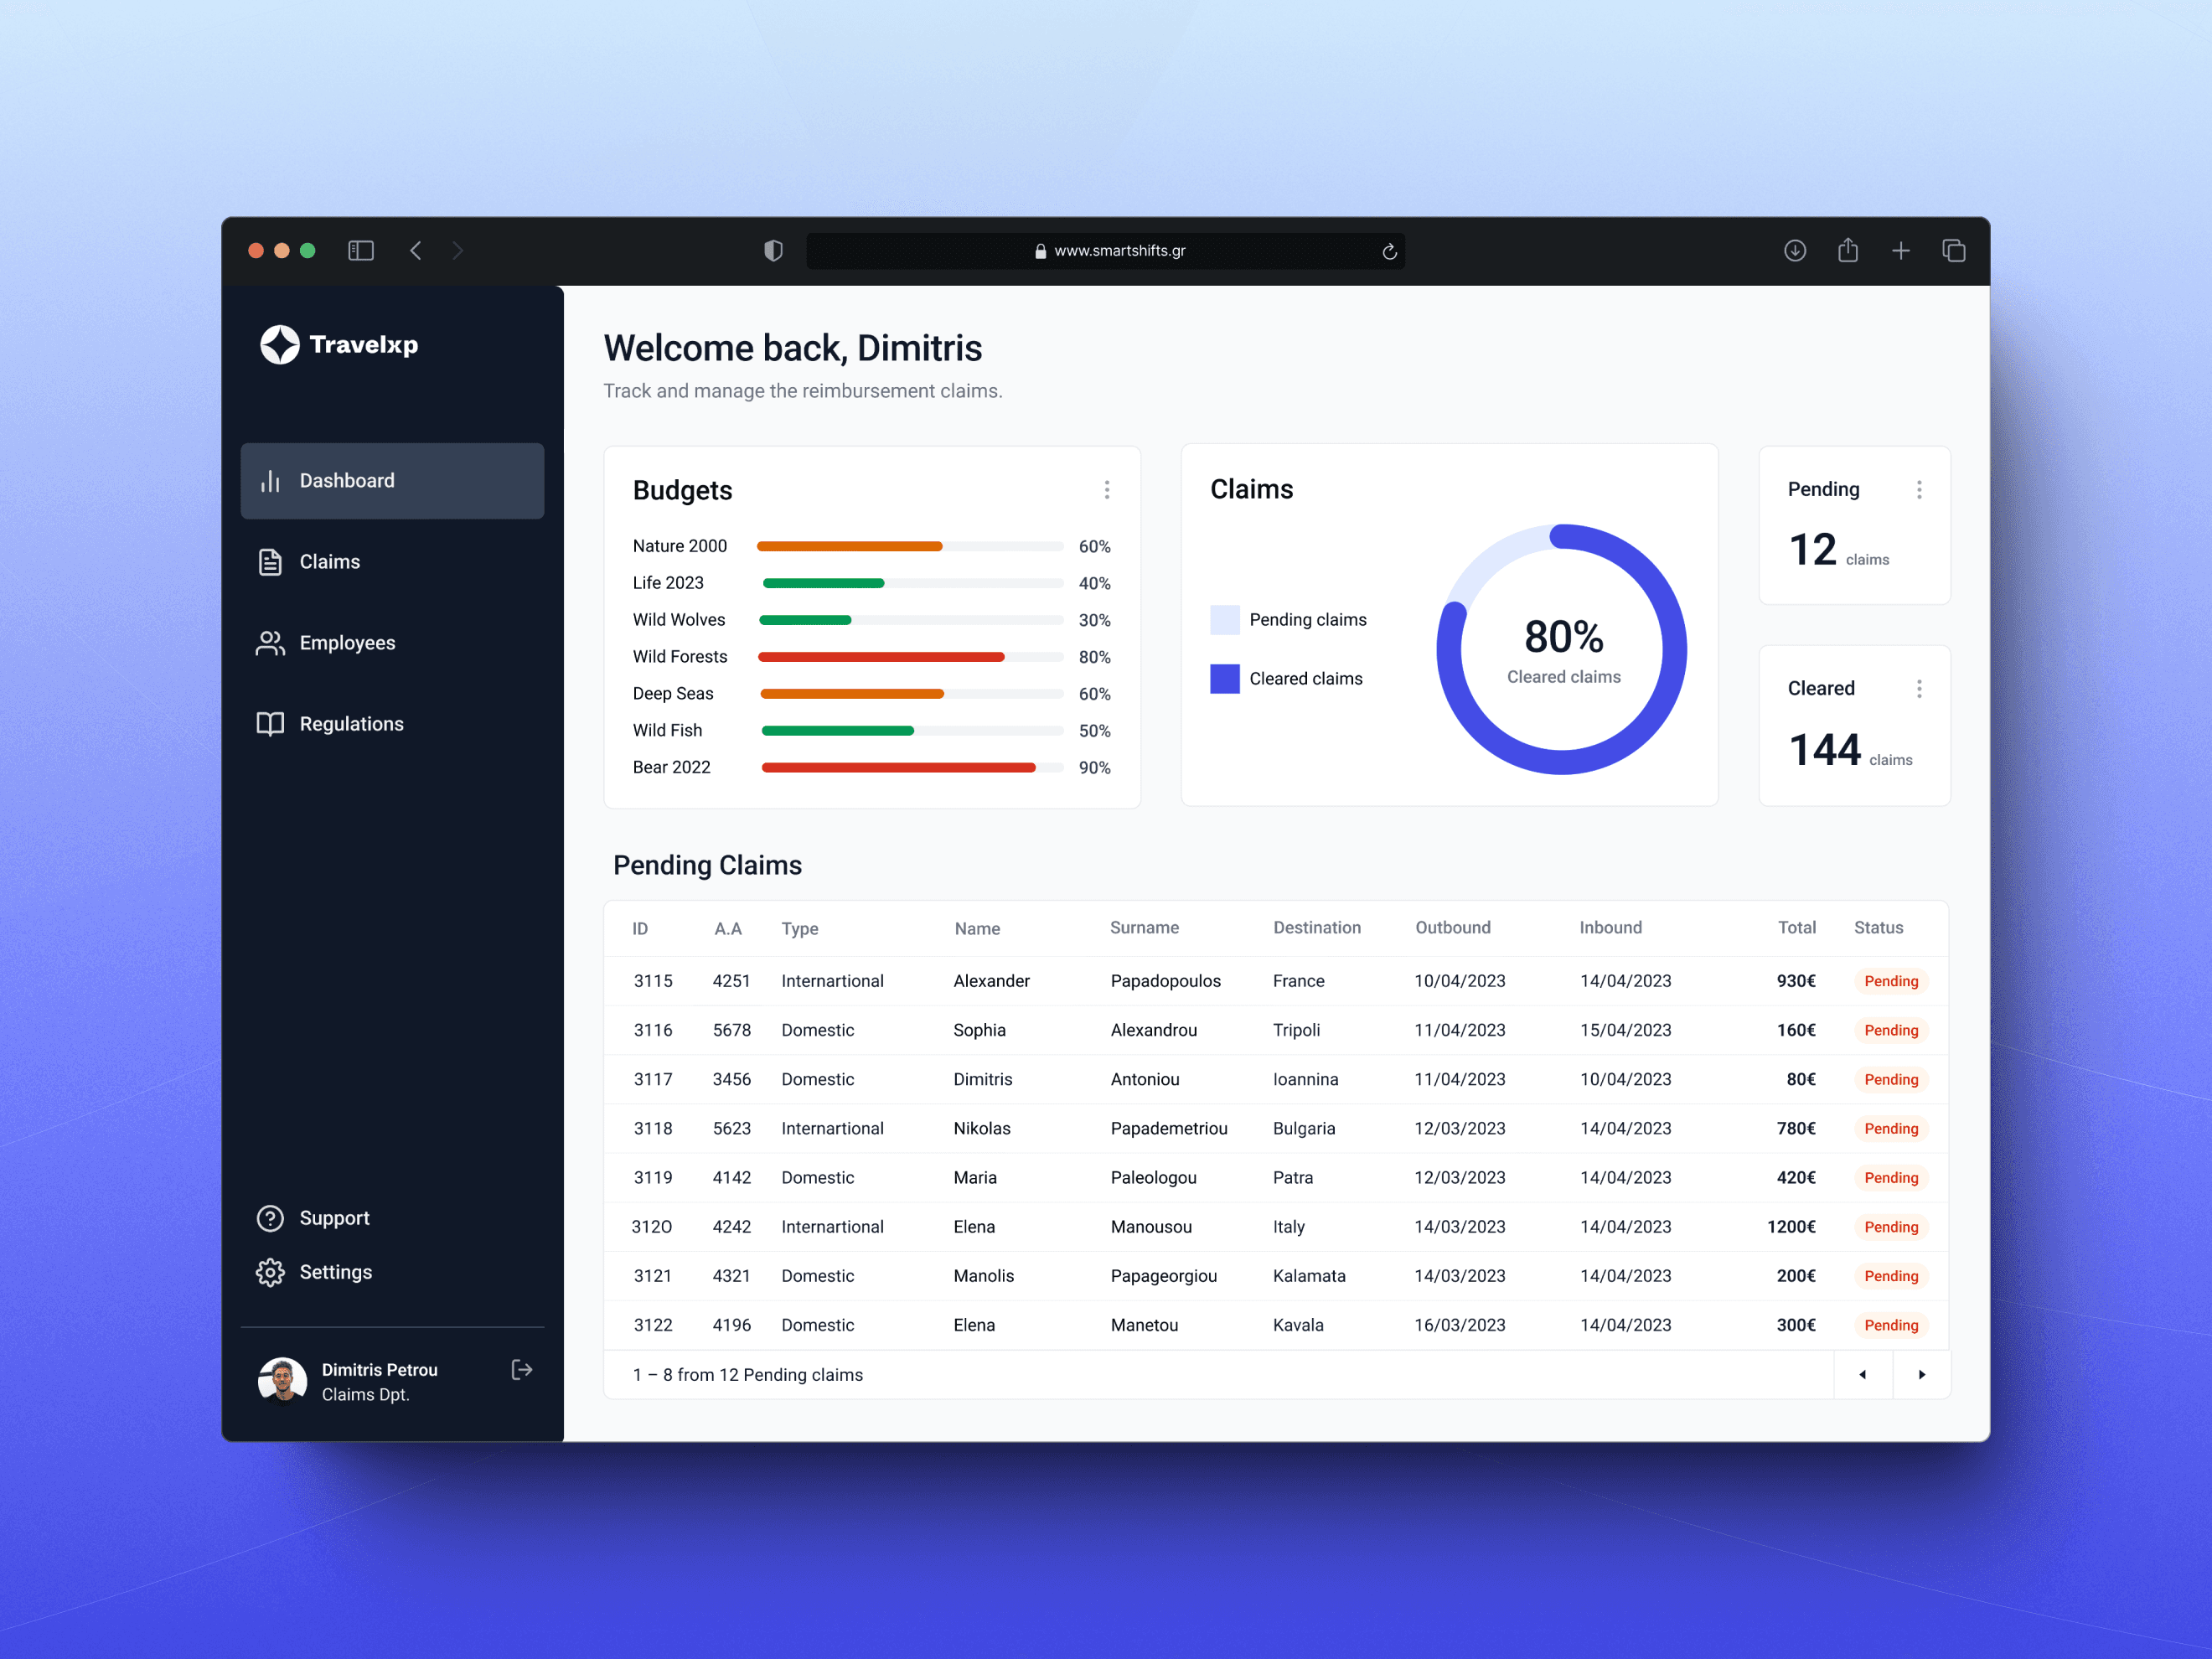Log out using the sign-out icon

click(x=521, y=1370)
